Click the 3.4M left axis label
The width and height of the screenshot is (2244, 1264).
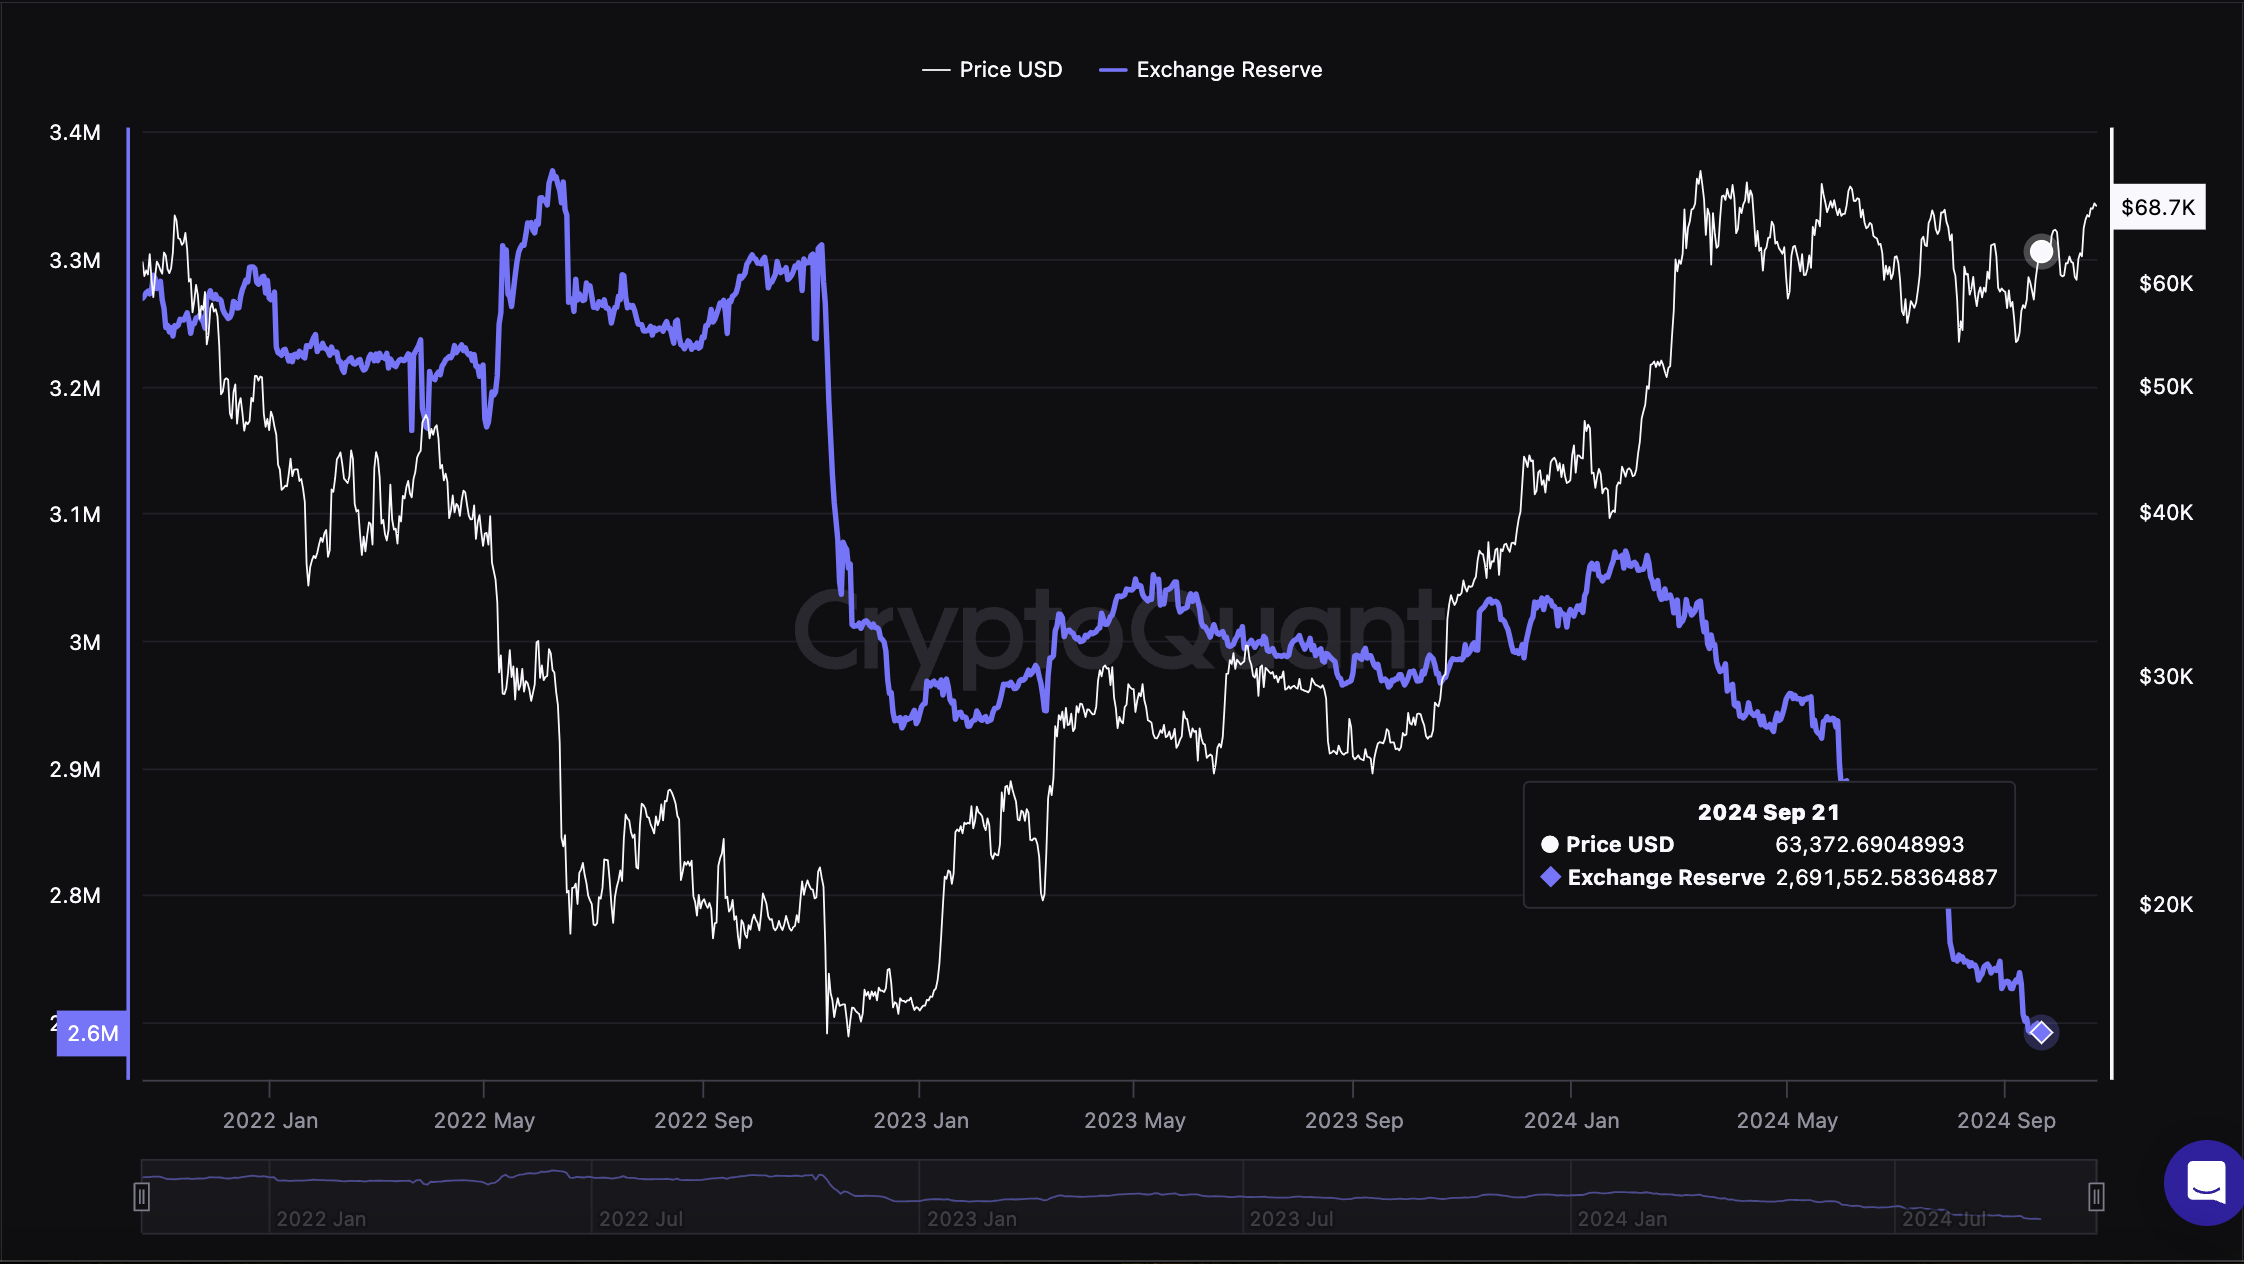click(x=75, y=132)
